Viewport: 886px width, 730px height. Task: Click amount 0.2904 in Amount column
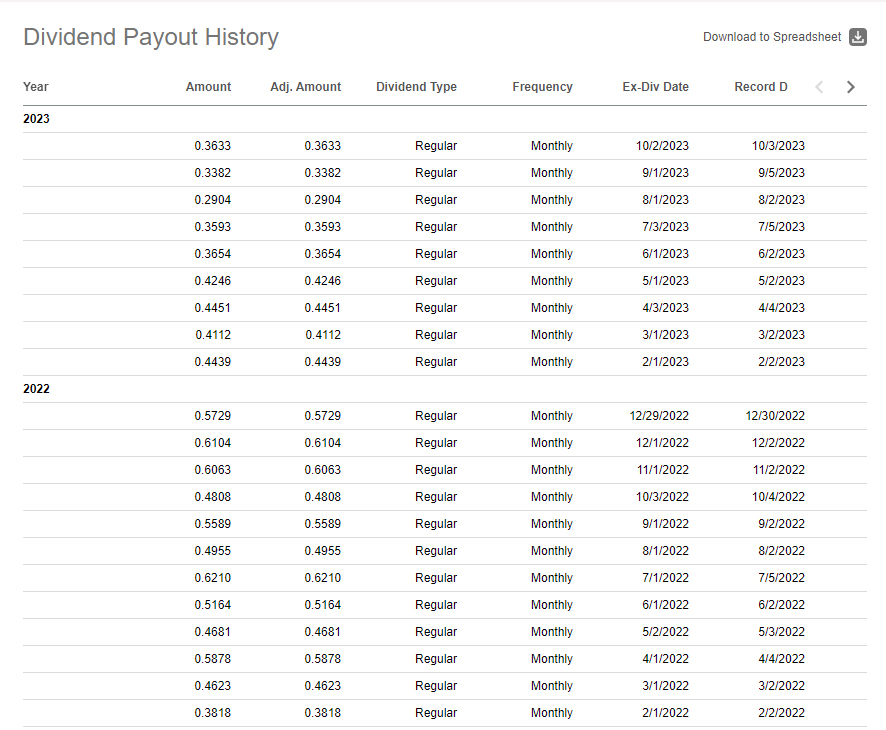[212, 200]
